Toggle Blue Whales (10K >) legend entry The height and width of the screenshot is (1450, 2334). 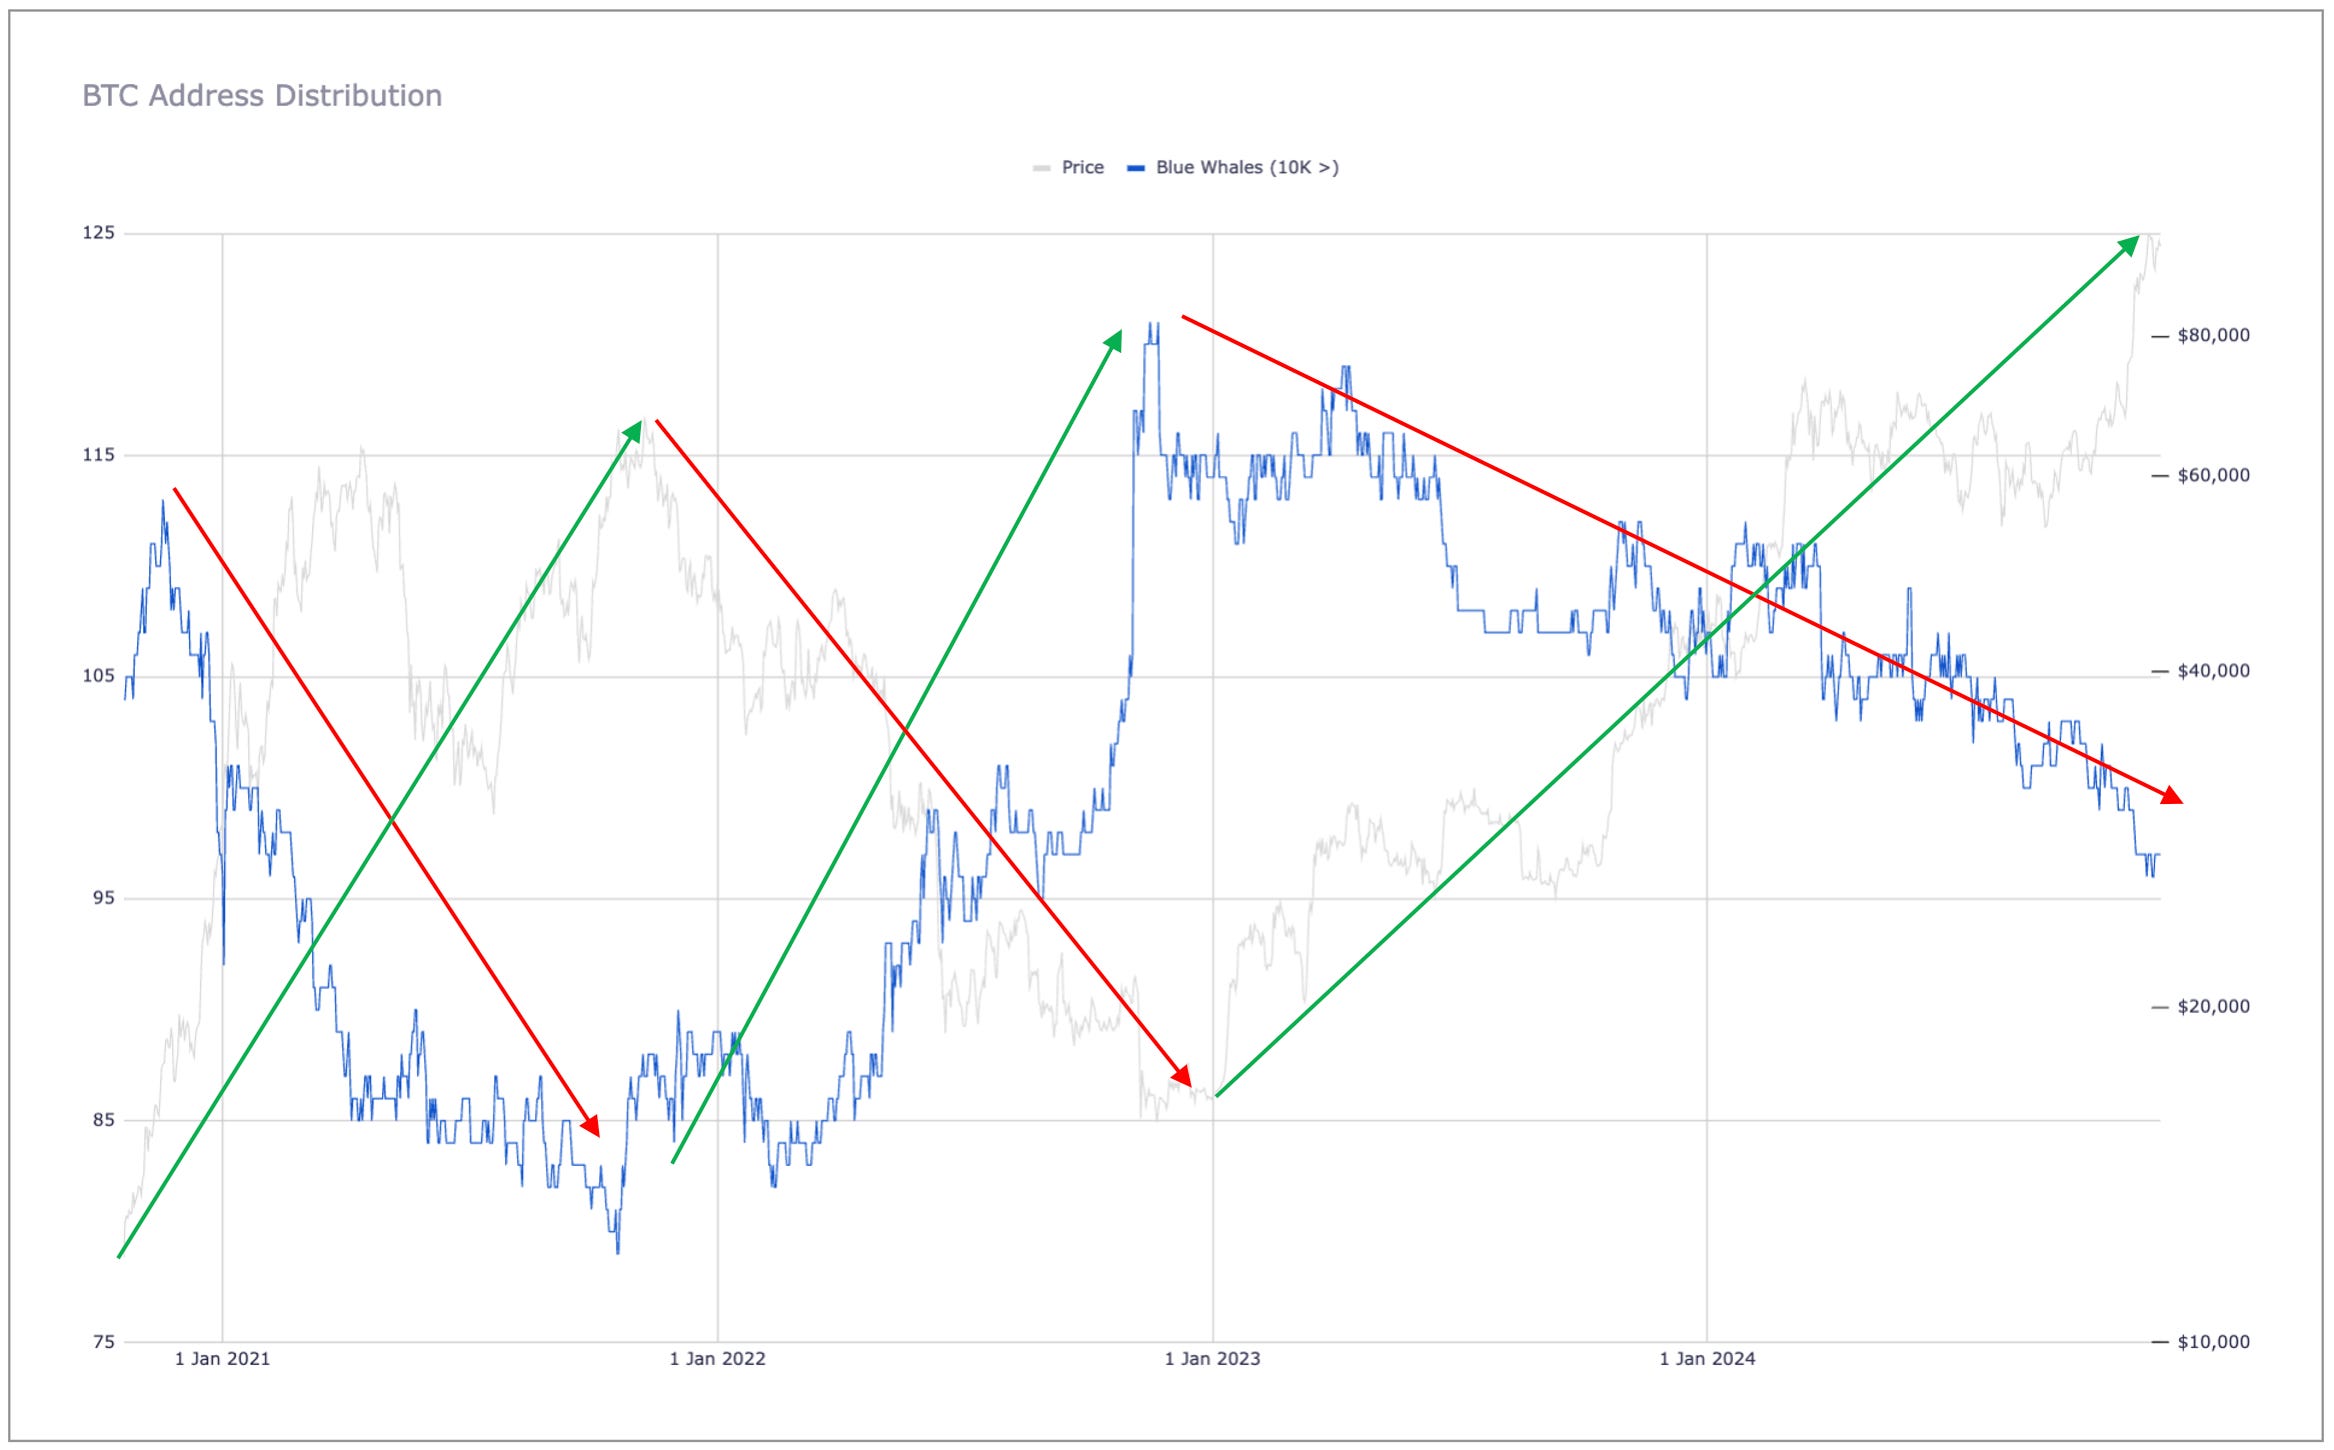pos(1246,167)
